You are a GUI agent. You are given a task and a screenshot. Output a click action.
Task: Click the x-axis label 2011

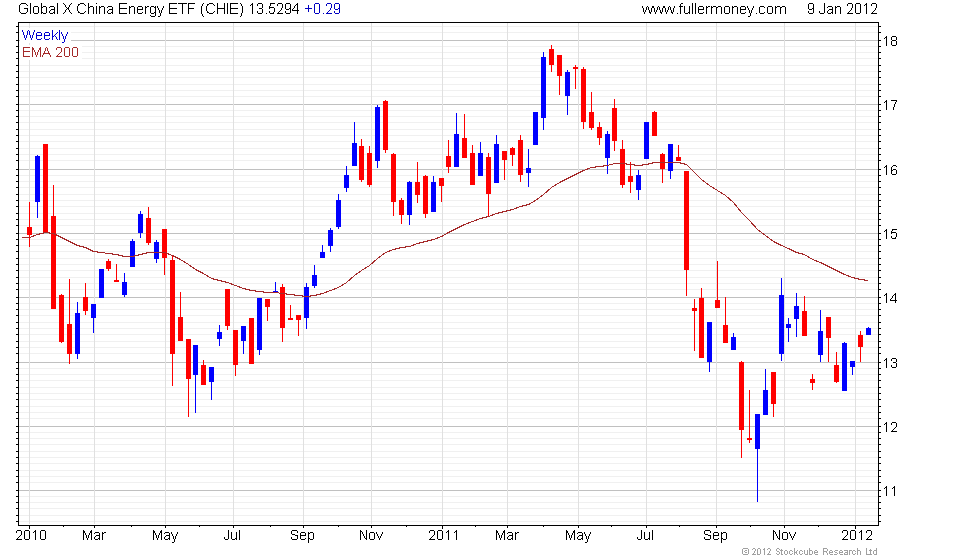(443, 536)
